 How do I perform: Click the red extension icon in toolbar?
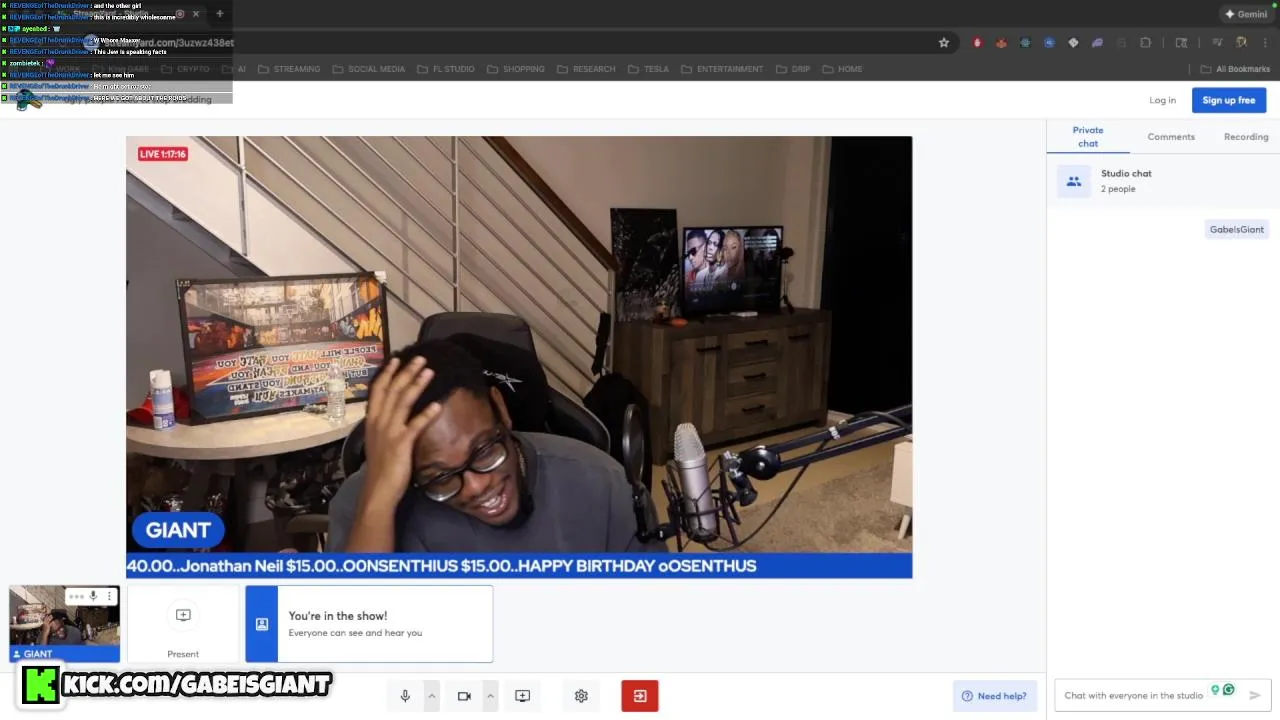point(977,43)
